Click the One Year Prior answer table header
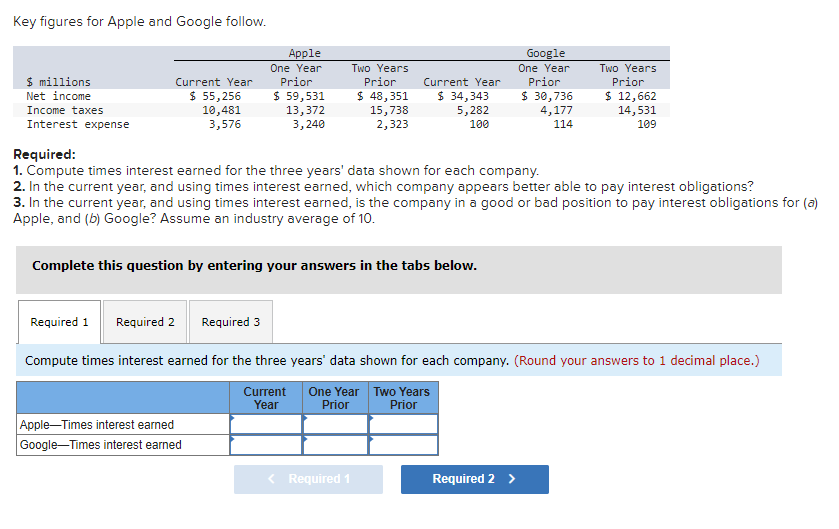839x529 pixels. [x=334, y=398]
